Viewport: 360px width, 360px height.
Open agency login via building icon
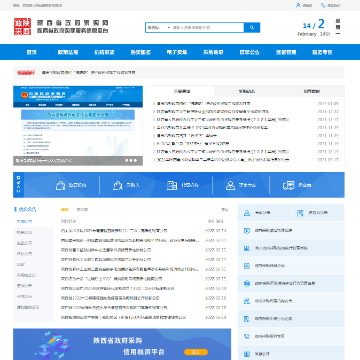point(172,185)
